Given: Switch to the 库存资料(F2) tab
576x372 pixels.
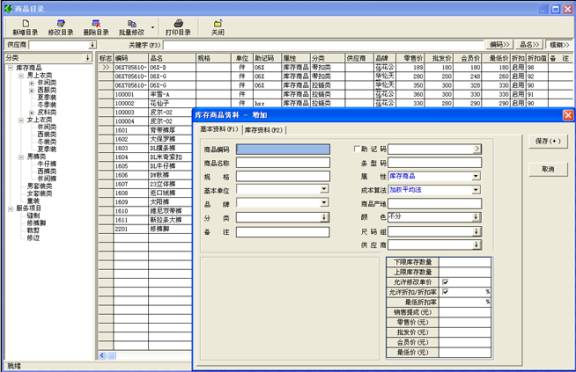Looking at the screenshot, I should click(264, 130).
